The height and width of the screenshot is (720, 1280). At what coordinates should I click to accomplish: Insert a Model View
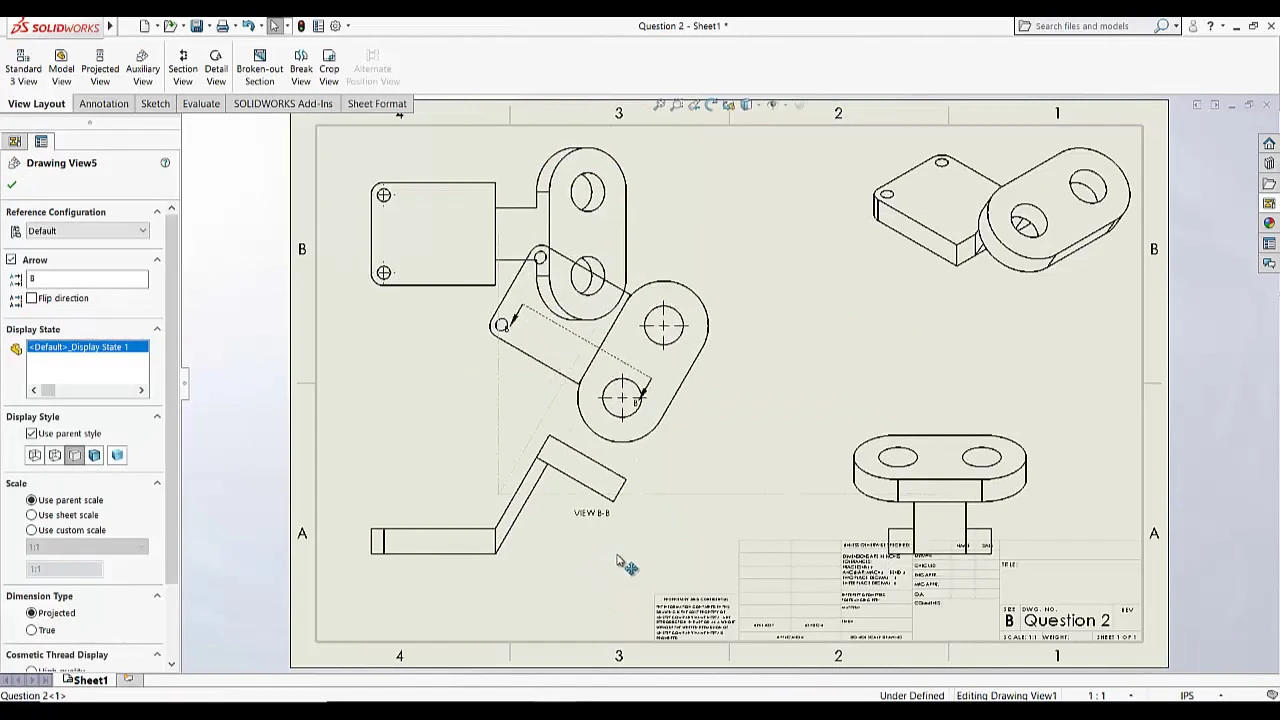[61, 67]
